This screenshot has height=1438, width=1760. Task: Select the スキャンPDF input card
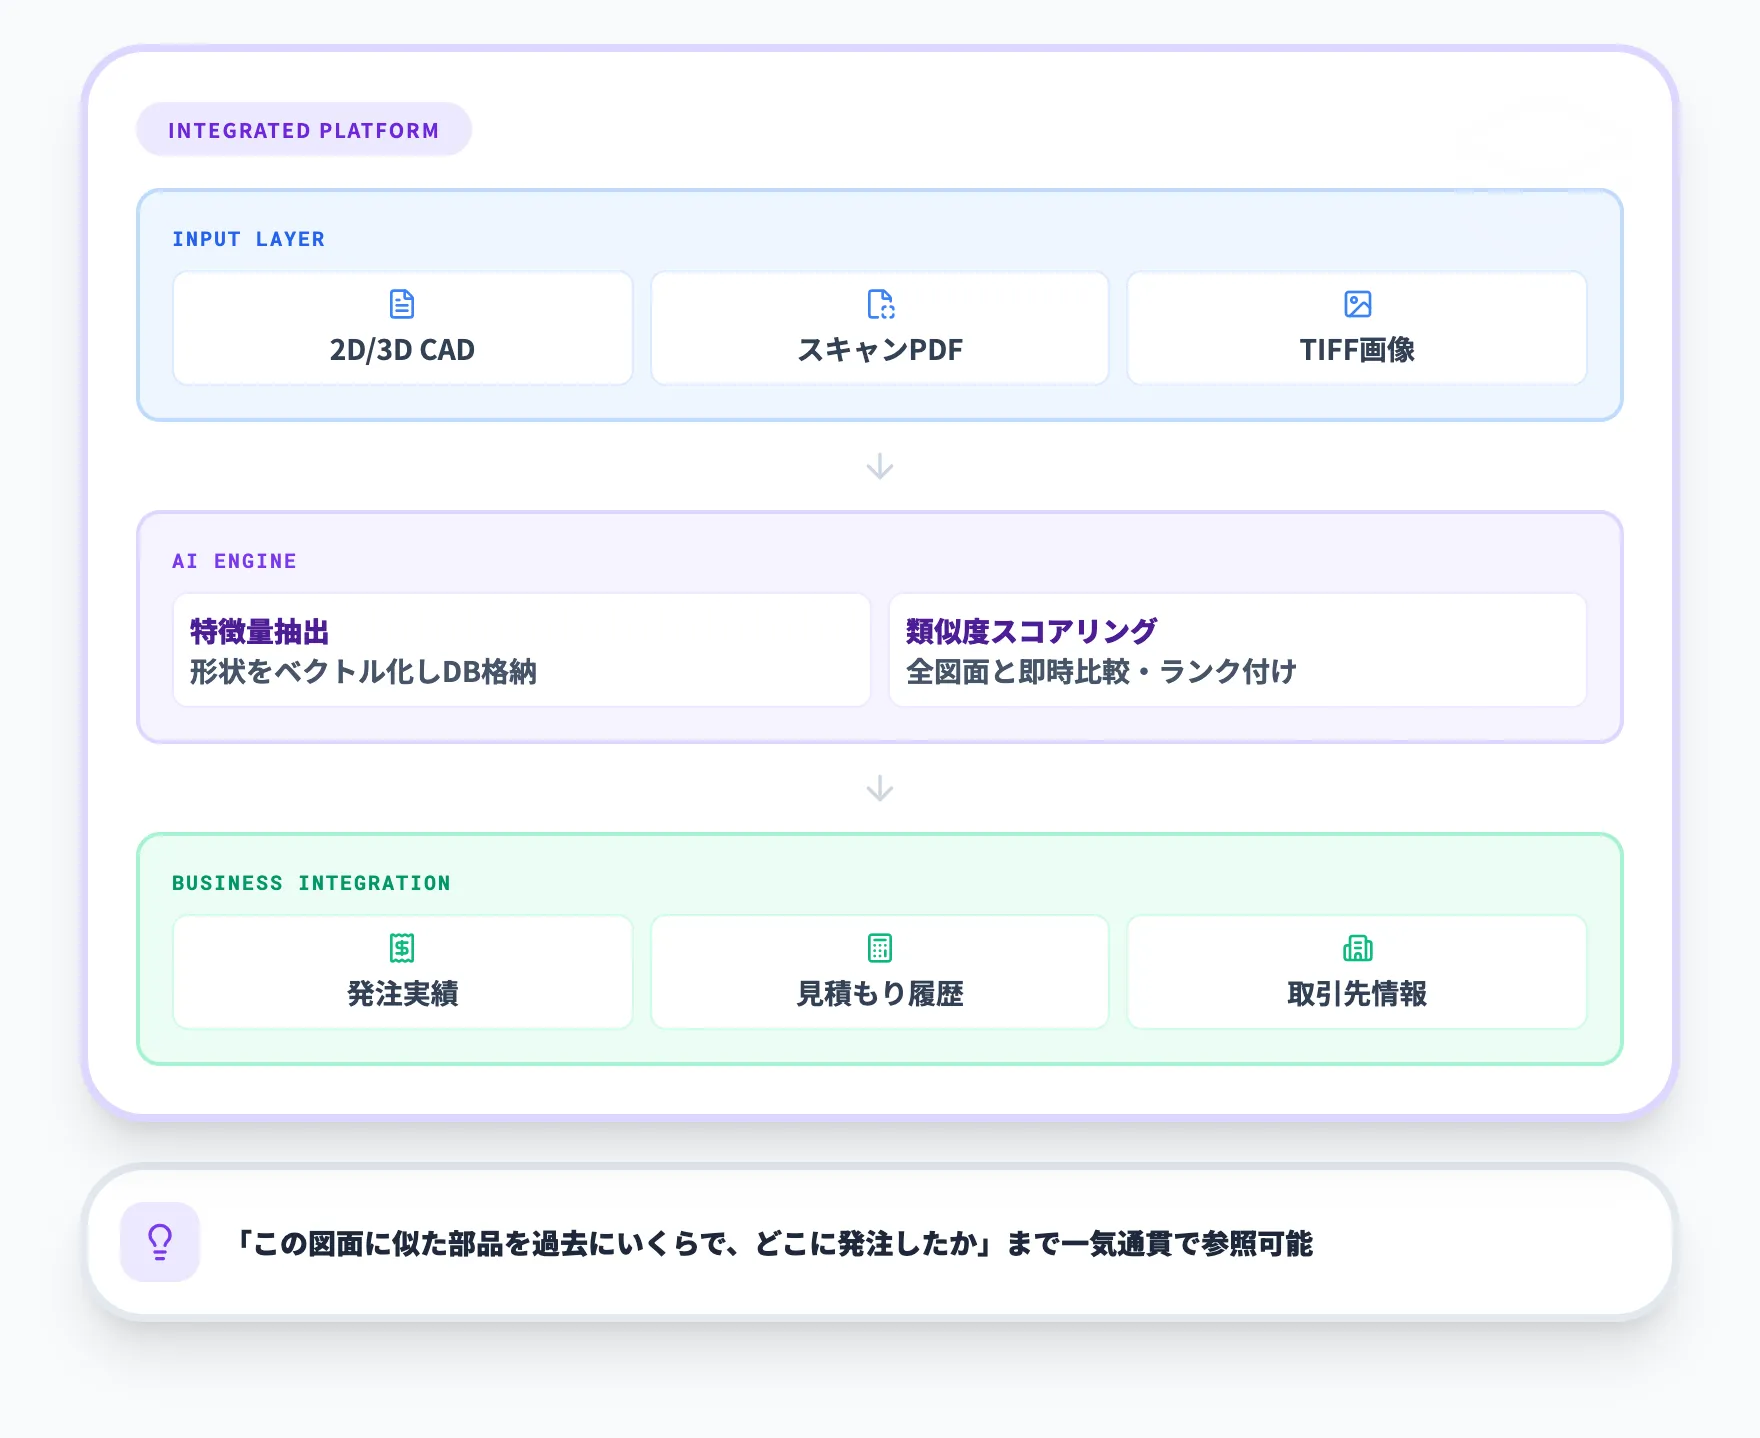coord(879,328)
